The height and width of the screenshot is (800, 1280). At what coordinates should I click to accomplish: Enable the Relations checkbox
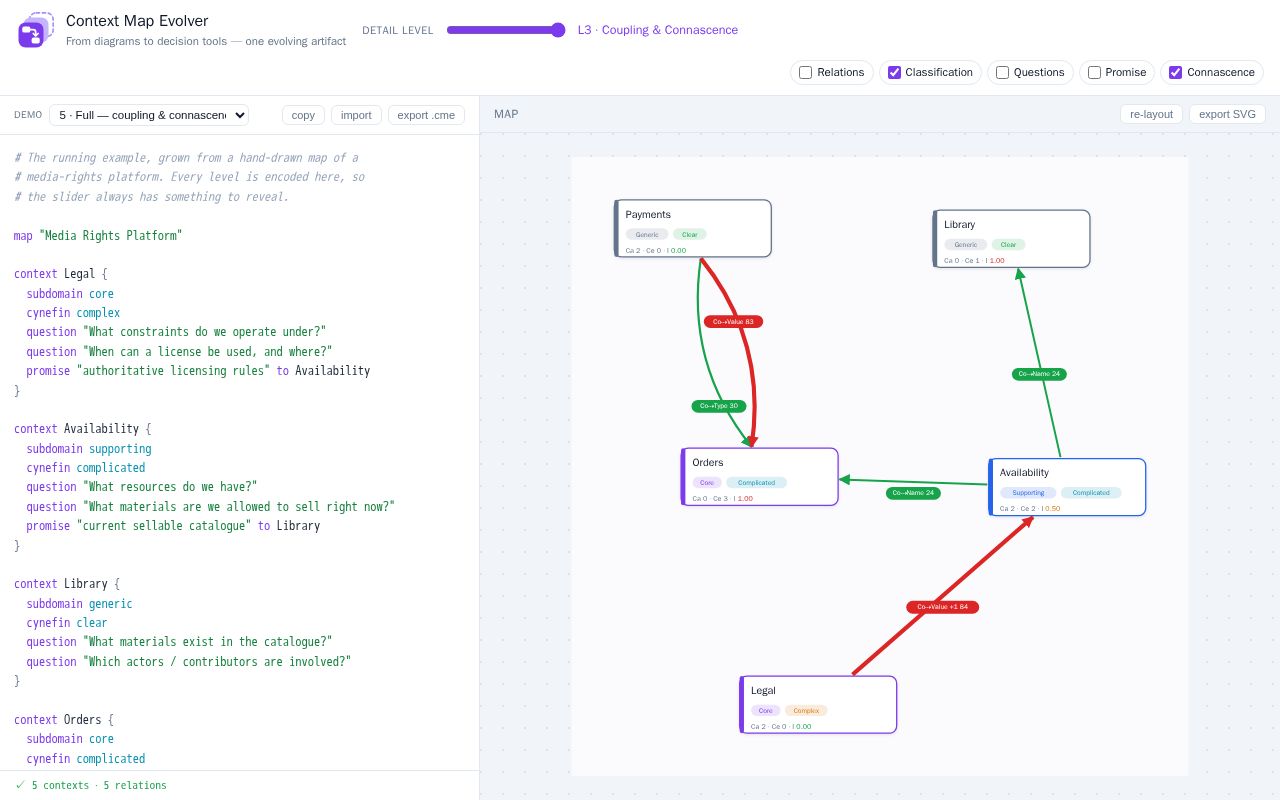[805, 73]
